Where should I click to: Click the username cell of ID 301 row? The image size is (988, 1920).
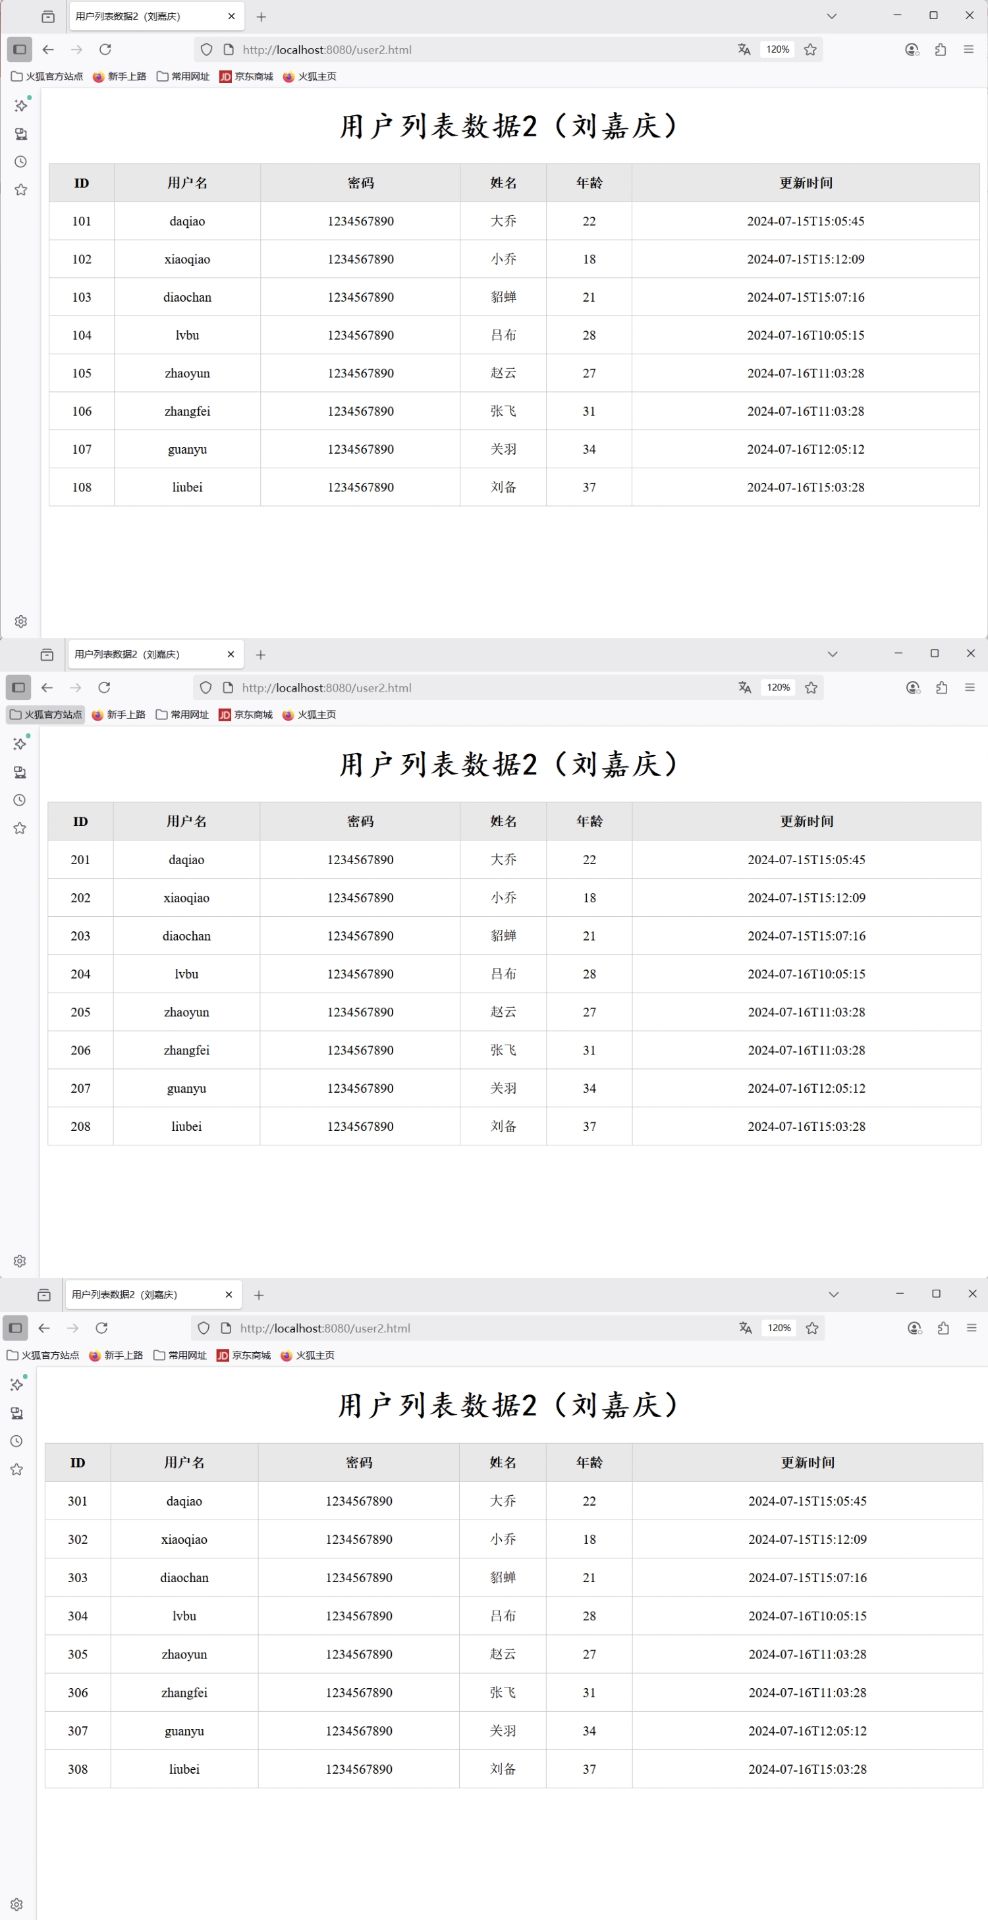click(x=184, y=1501)
